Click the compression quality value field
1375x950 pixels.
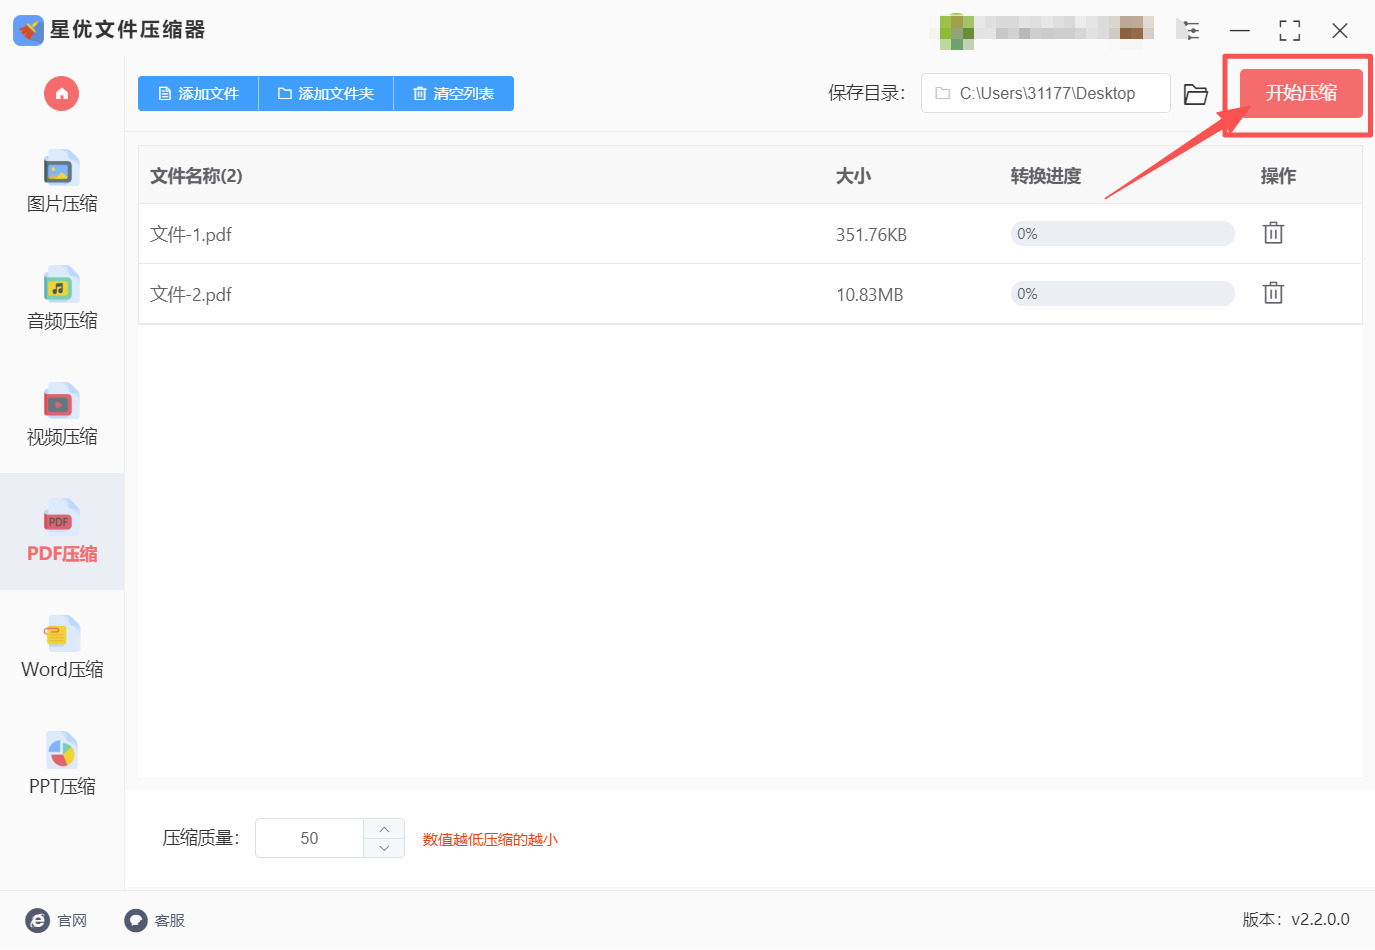309,838
